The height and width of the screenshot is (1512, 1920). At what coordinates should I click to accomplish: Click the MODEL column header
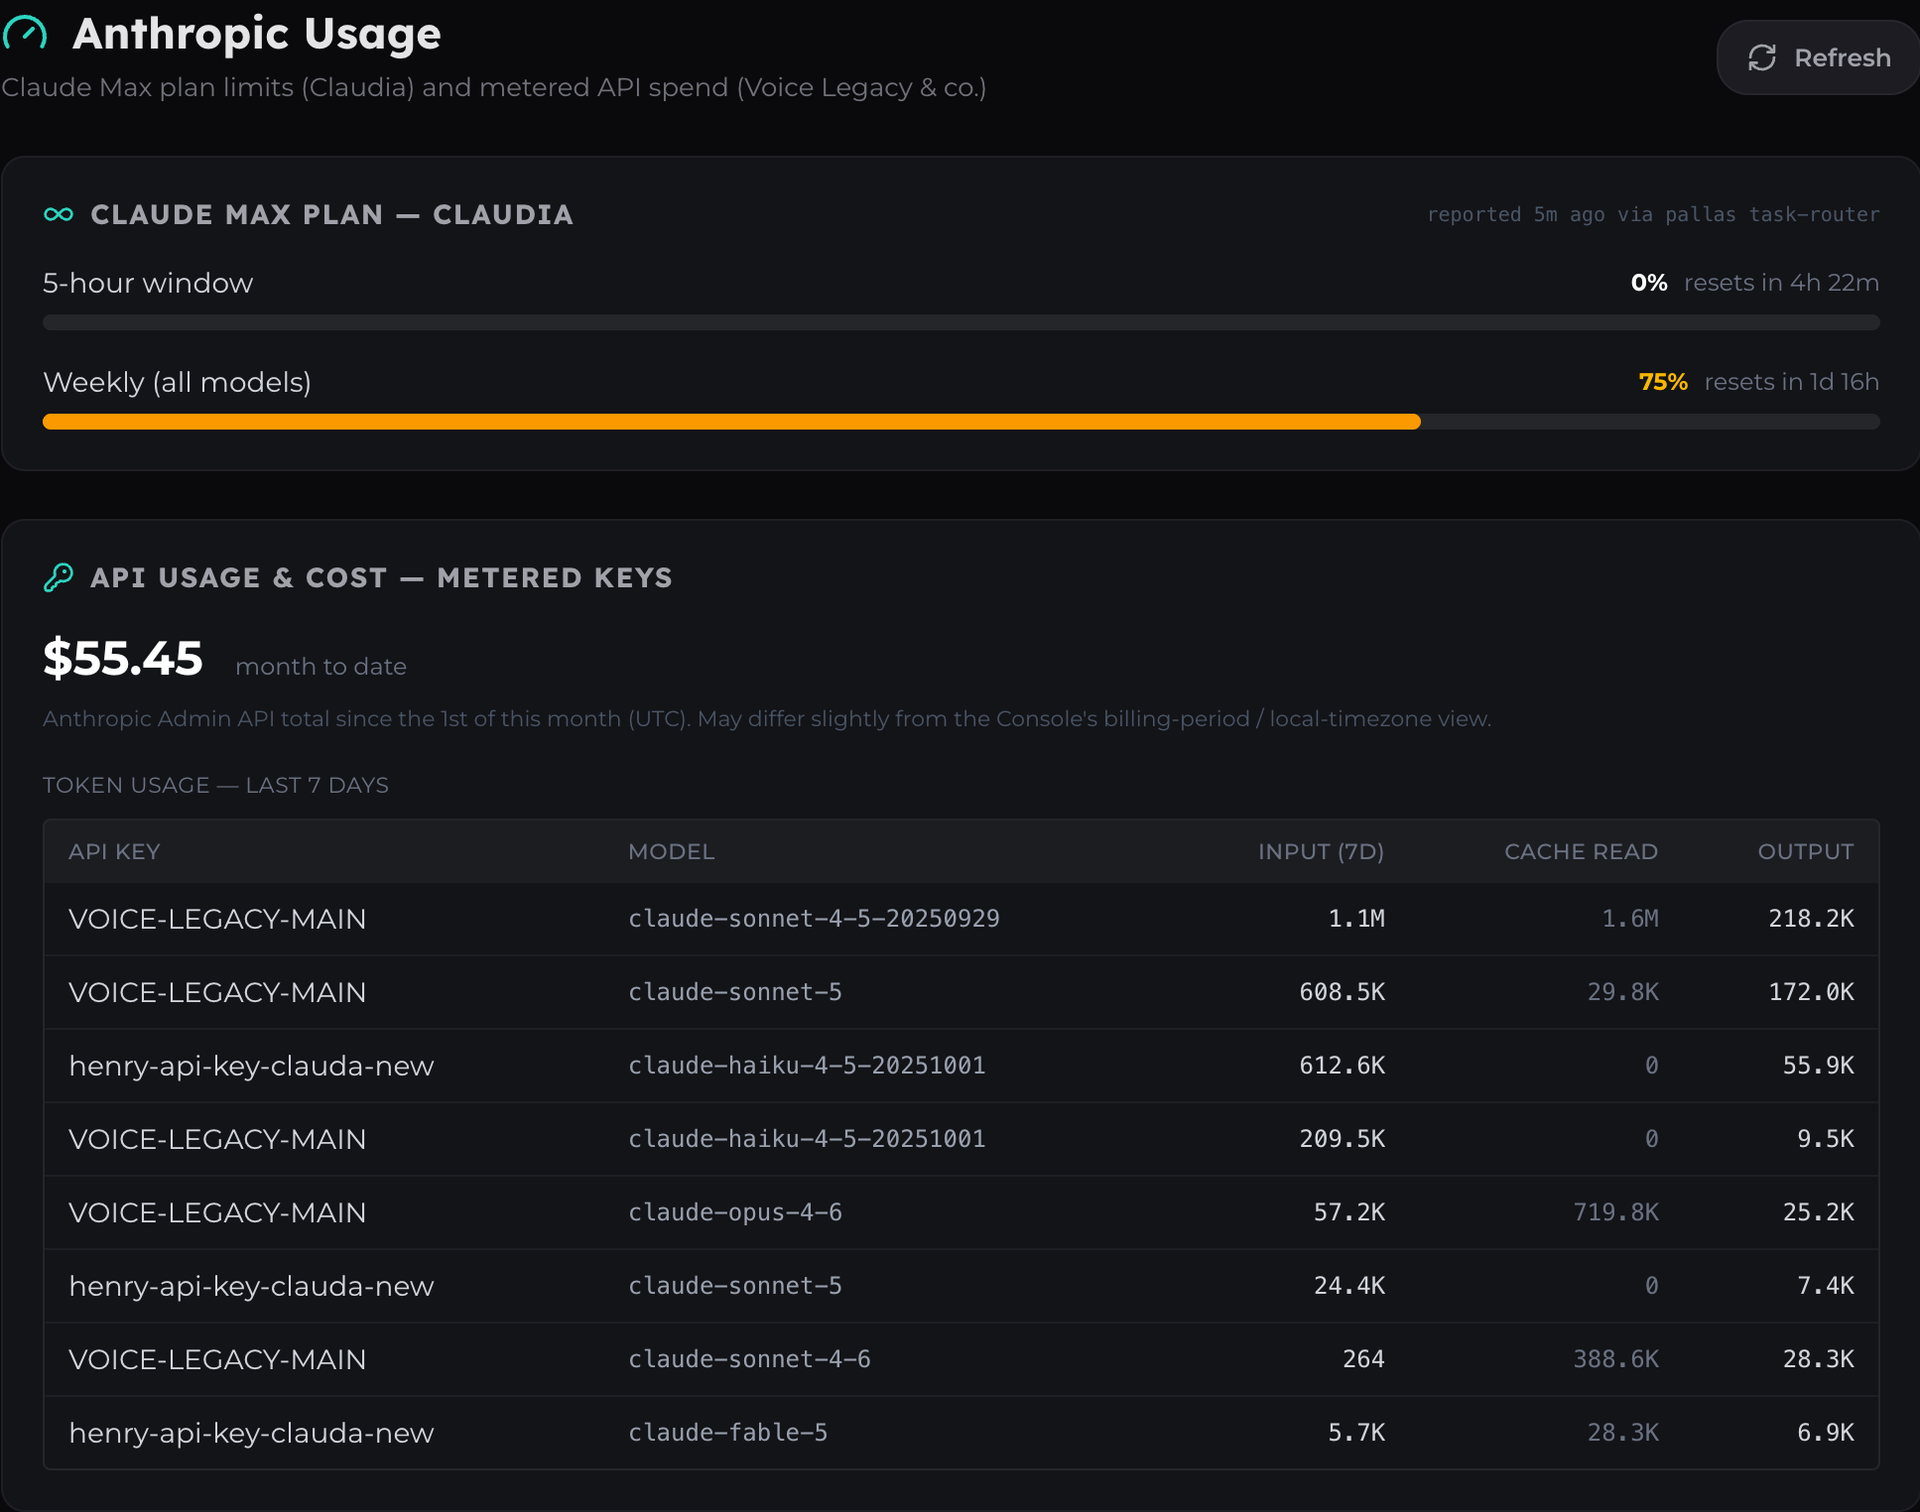(671, 852)
